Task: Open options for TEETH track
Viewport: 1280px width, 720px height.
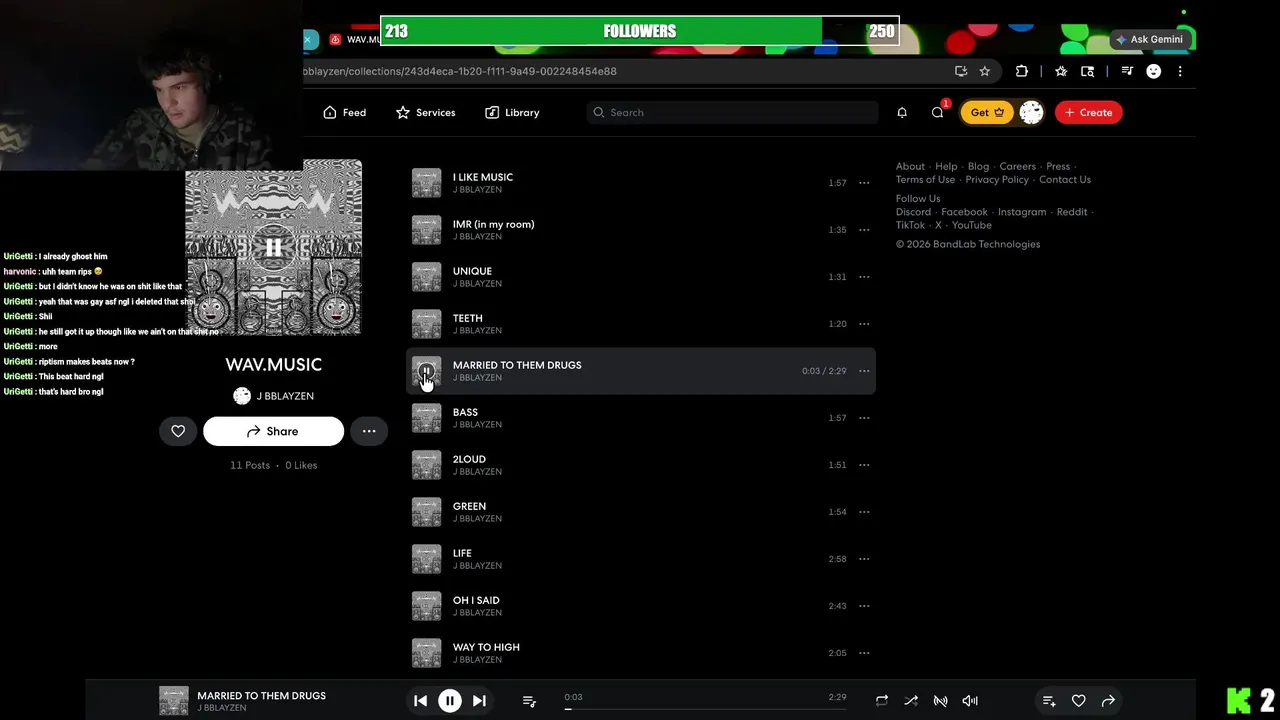Action: coord(864,324)
